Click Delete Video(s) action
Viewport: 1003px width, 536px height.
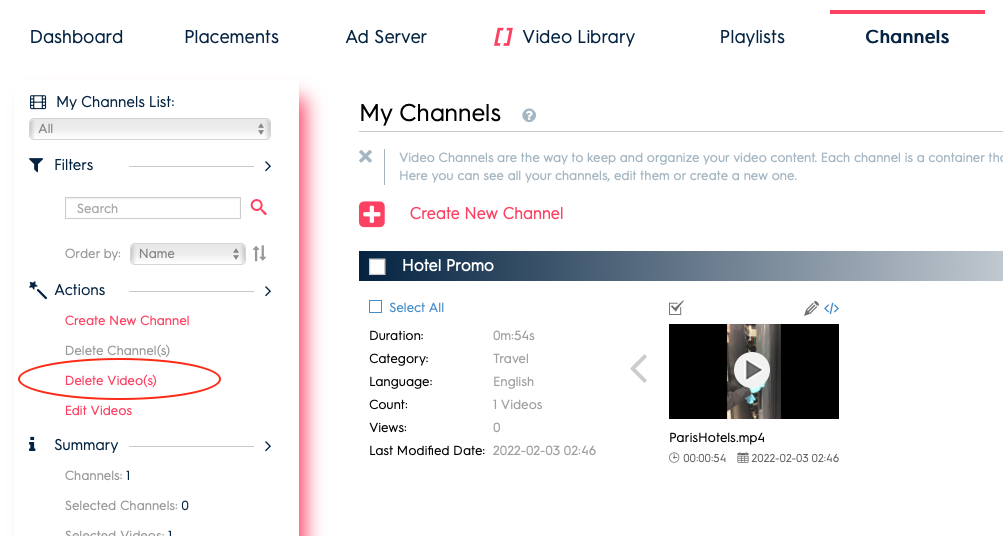[111, 381]
